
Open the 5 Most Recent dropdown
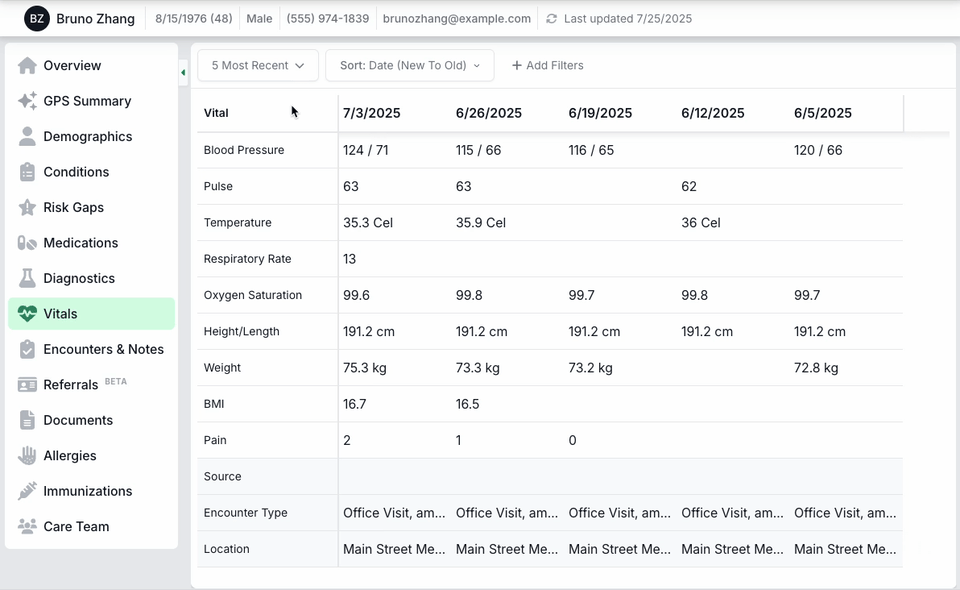click(258, 65)
